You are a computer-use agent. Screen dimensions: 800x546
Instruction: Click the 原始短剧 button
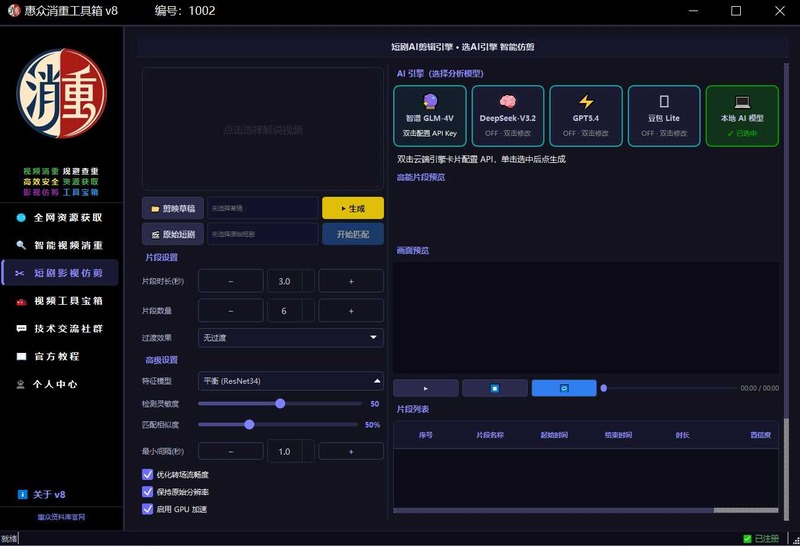click(172, 234)
